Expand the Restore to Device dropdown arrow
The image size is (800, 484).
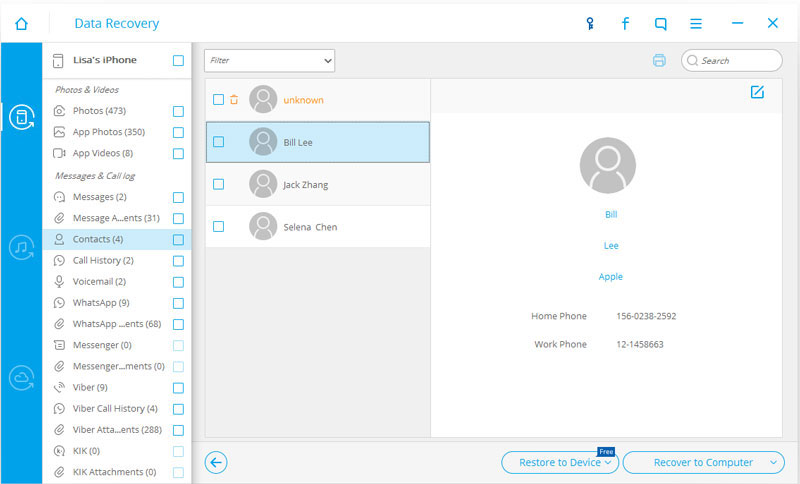pyautogui.click(x=609, y=462)
